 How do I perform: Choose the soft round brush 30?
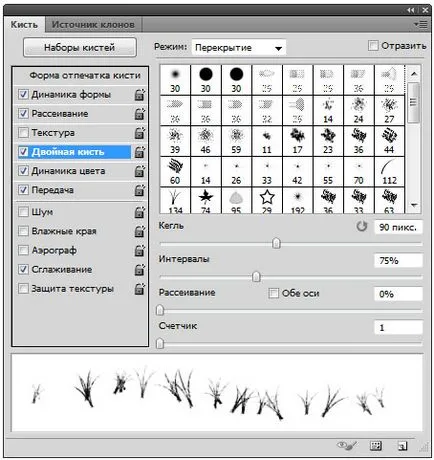(x=175, y=80)
